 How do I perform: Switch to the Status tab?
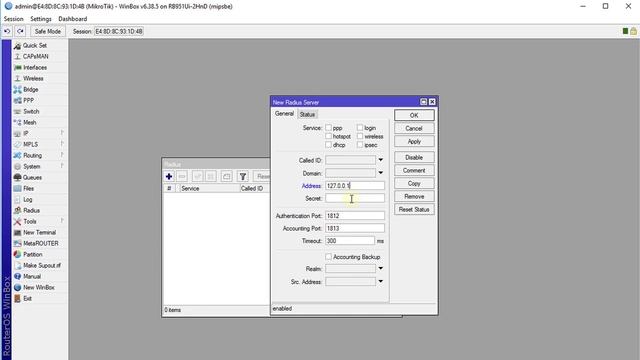pos(307,115)
